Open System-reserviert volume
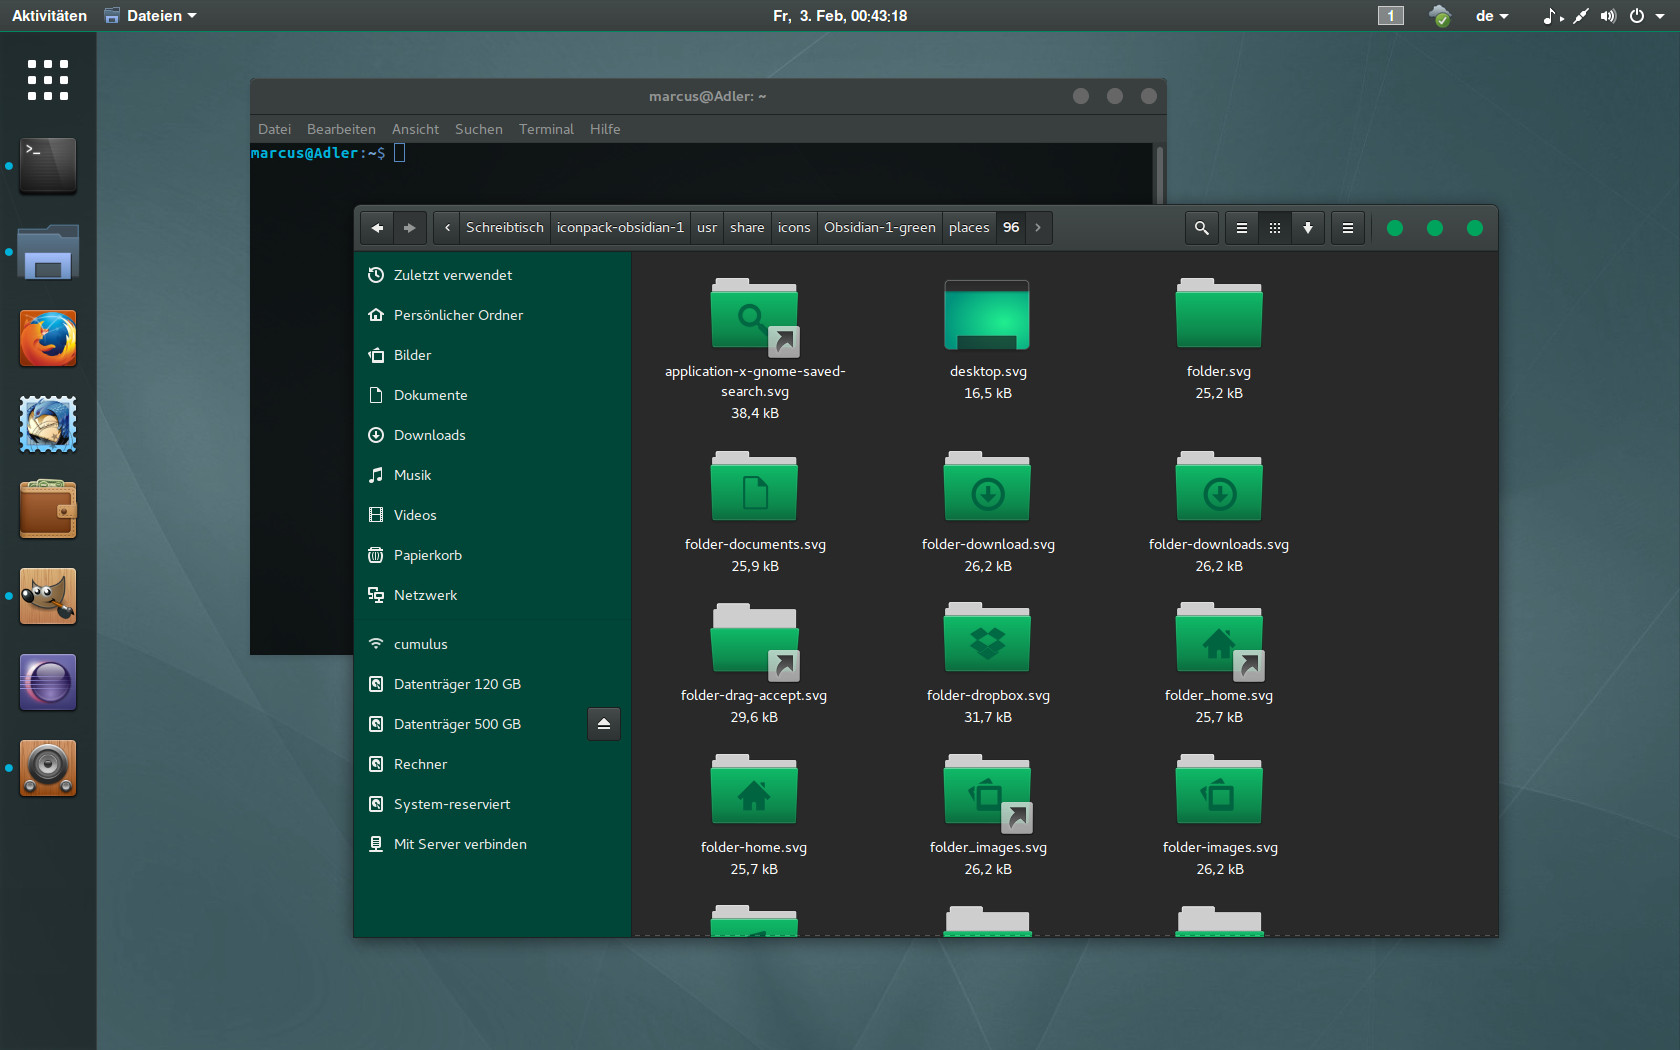 coord(492,804)
